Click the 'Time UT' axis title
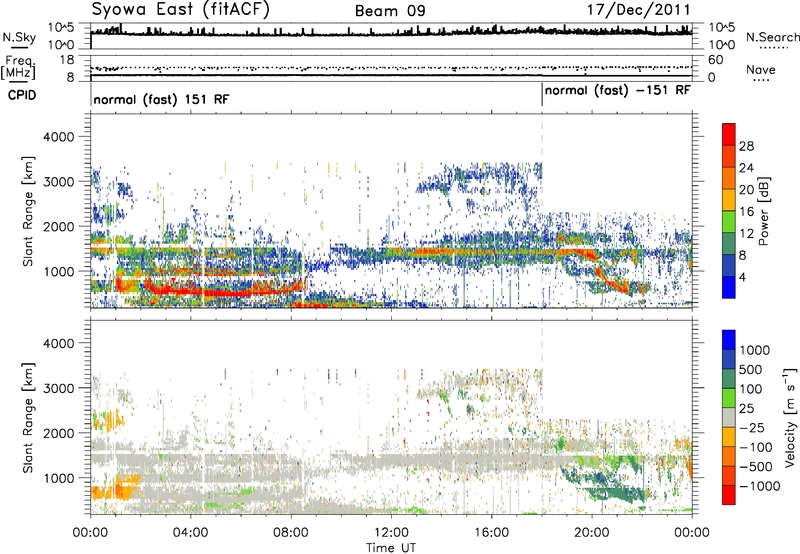Viewport: 800px width, 554px height. coord(391,548)
